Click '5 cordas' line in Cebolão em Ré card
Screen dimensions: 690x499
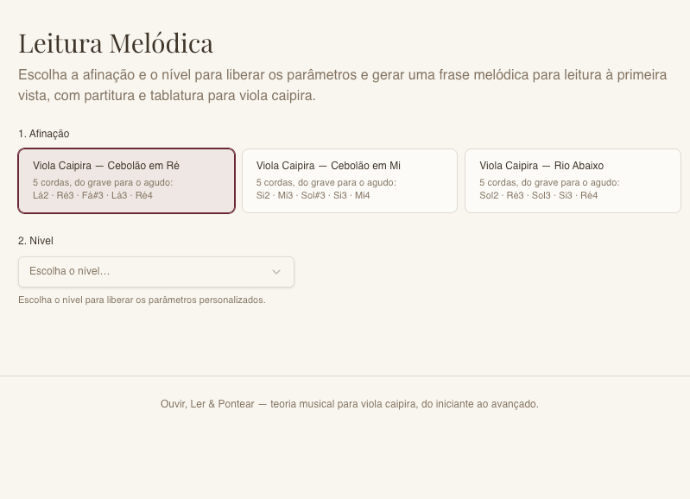pyautogui.click(x=103, y=183)
